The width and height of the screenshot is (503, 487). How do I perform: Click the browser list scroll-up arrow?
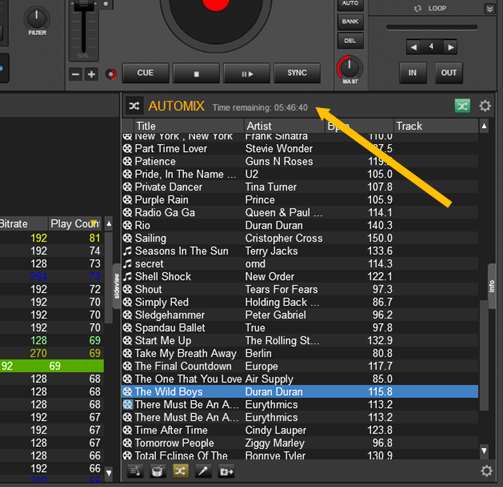109,224
